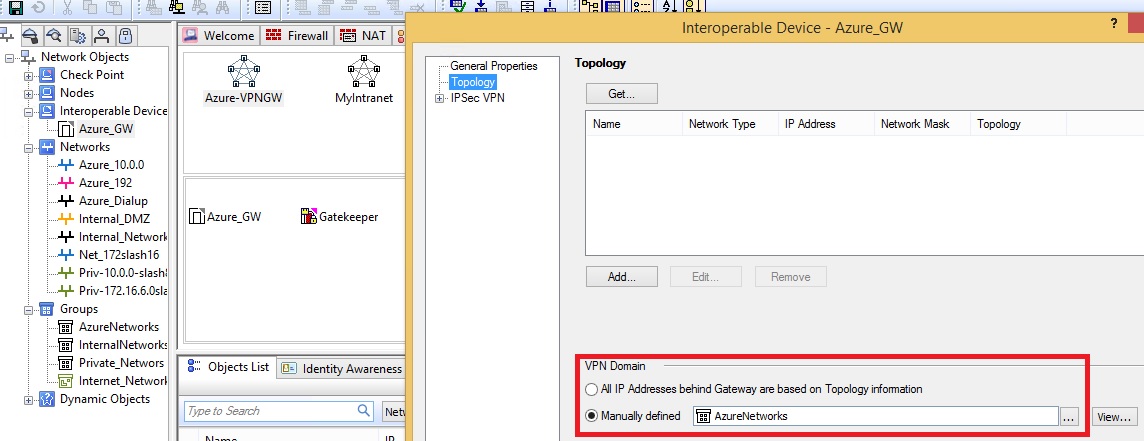Click the Get... topology button
The width and height of the screenshot is (1144, 441).
click(622, 93)
